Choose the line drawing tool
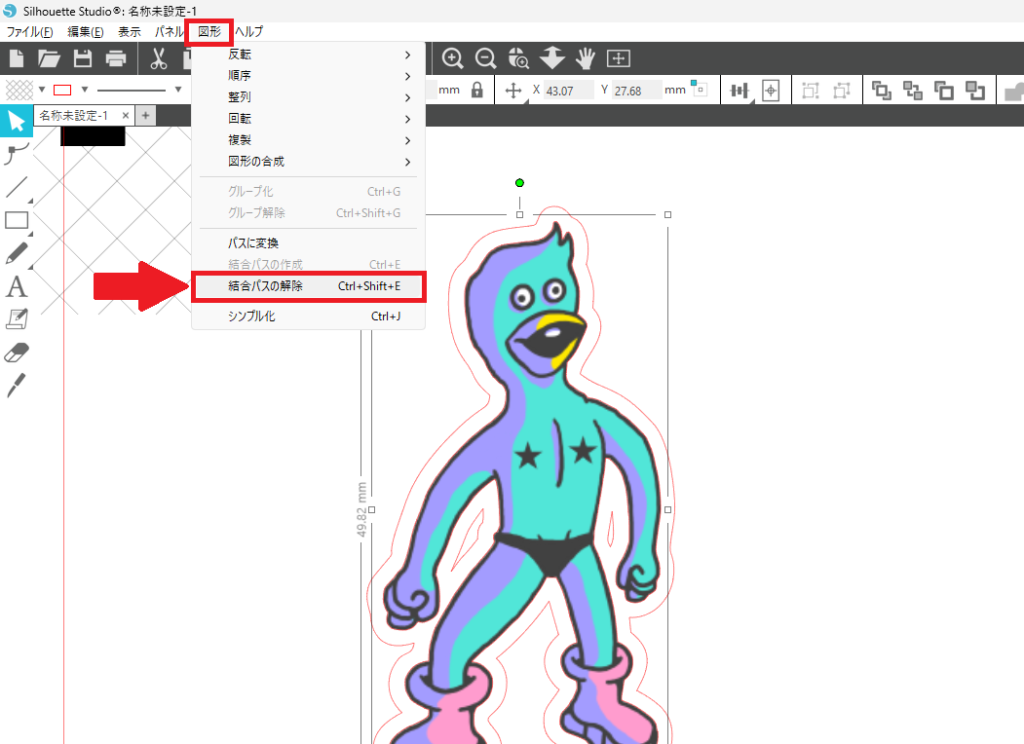Viewport: 1024px width, 744px height. click(16, 187)
